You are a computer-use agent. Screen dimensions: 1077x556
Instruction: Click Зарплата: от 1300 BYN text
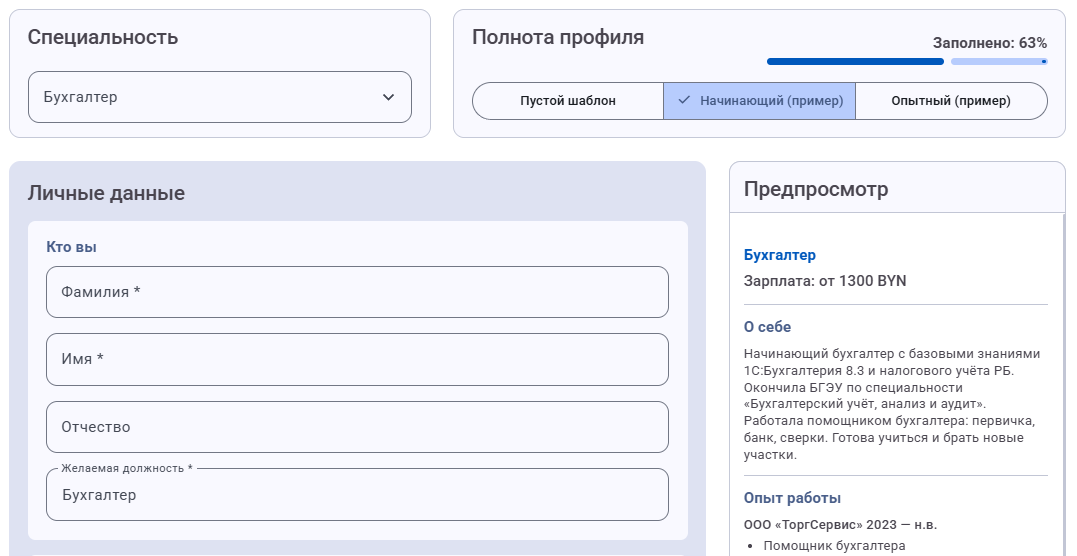(825, 281)
